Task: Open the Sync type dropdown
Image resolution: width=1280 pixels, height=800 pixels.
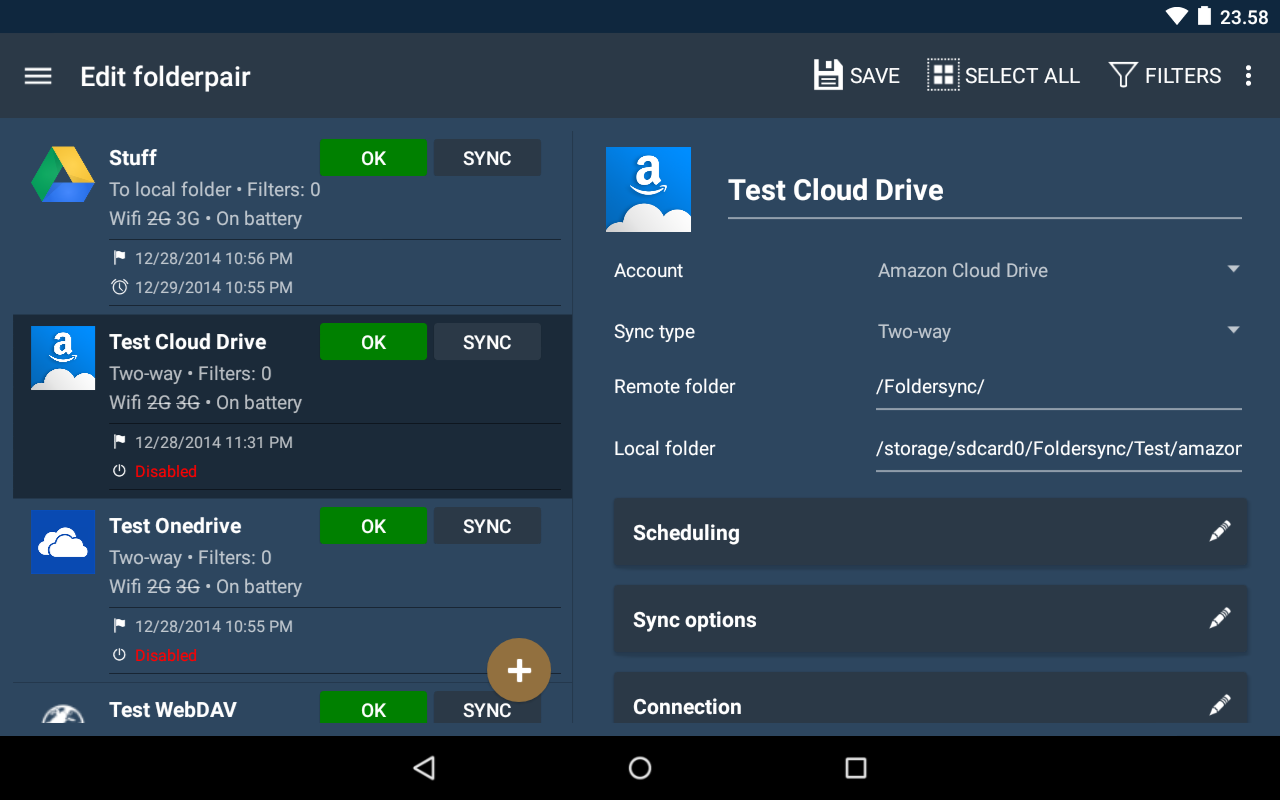Action: point(1059,331)
